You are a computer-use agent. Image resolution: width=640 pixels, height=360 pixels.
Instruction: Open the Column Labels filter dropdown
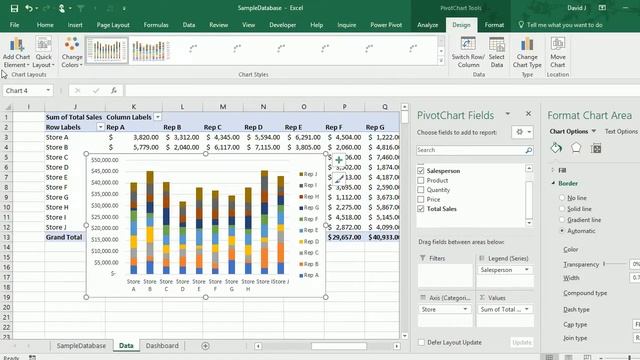pos(158,117)
